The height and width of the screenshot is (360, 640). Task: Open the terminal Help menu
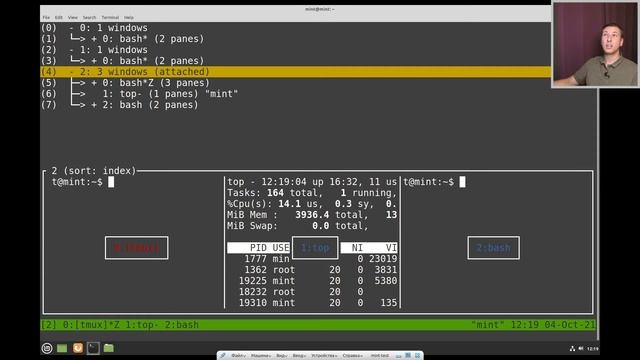point(129,18)
